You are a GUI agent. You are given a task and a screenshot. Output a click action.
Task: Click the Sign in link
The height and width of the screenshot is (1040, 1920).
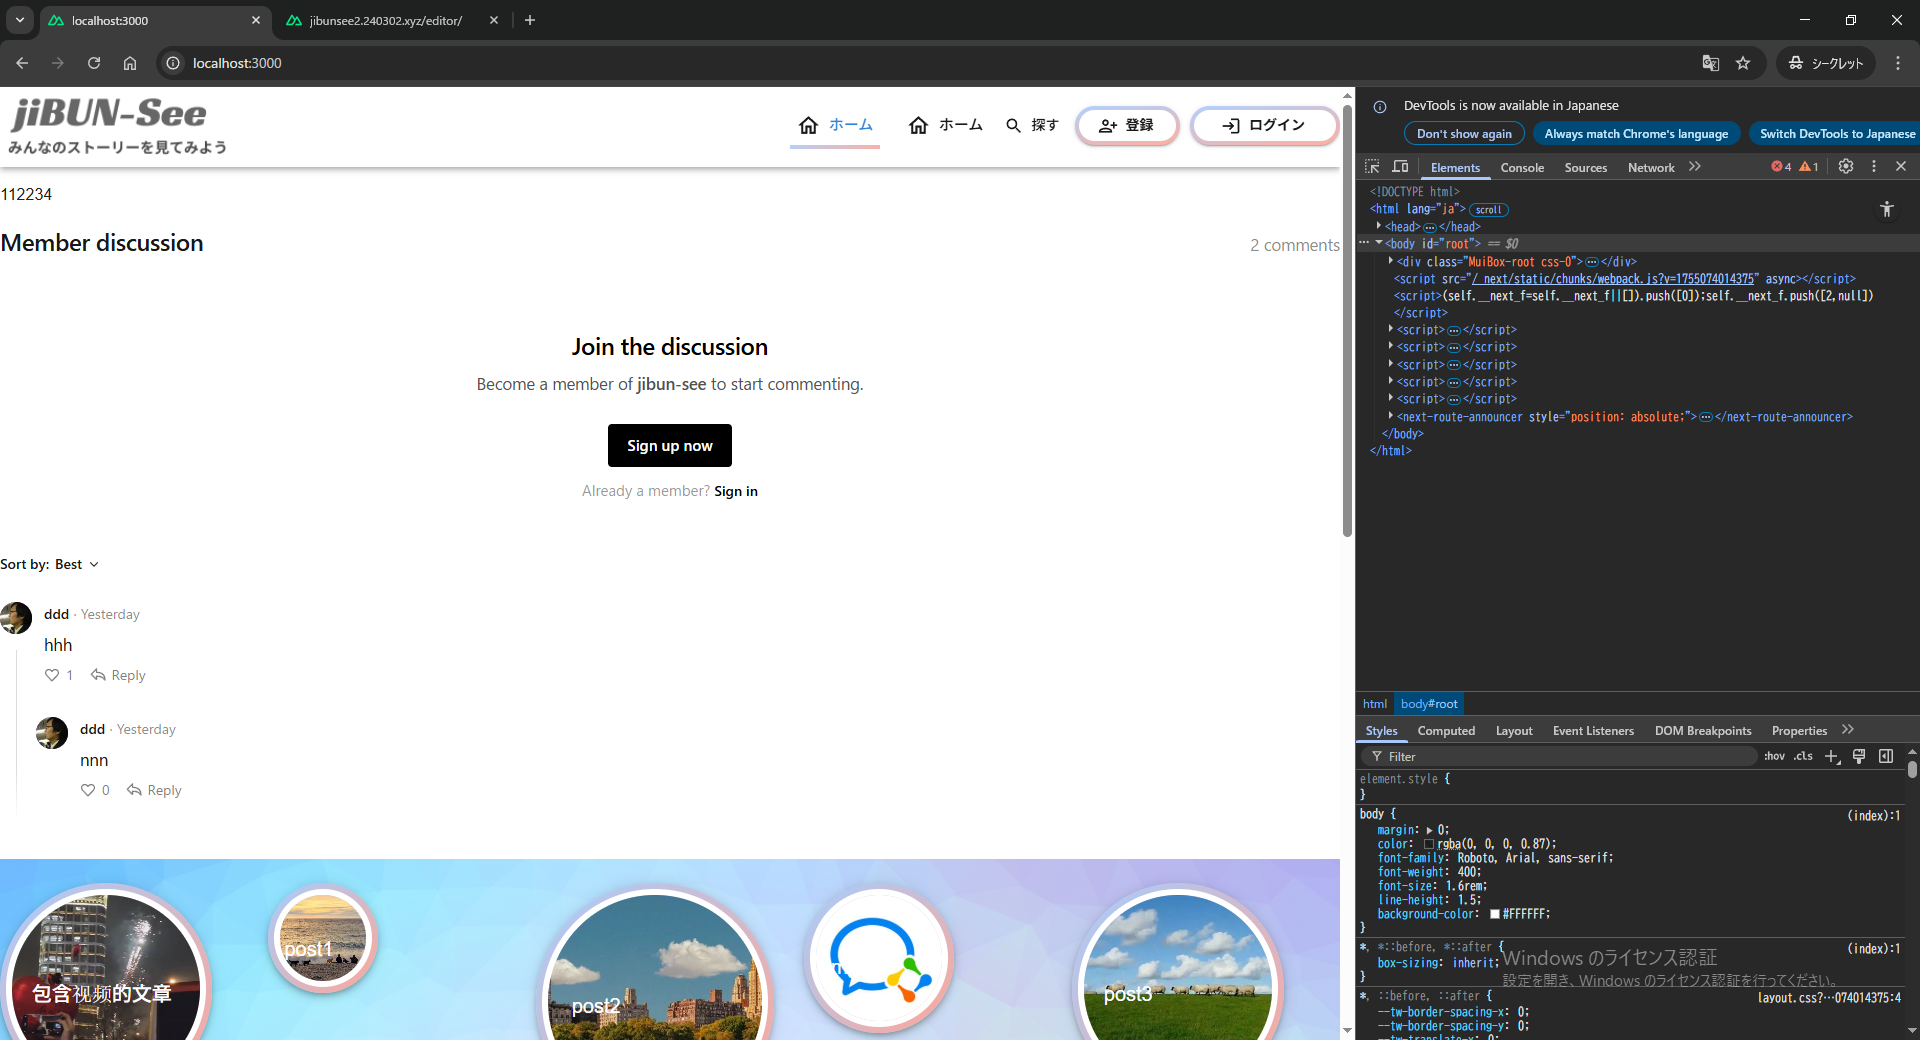tap(736, 491)
